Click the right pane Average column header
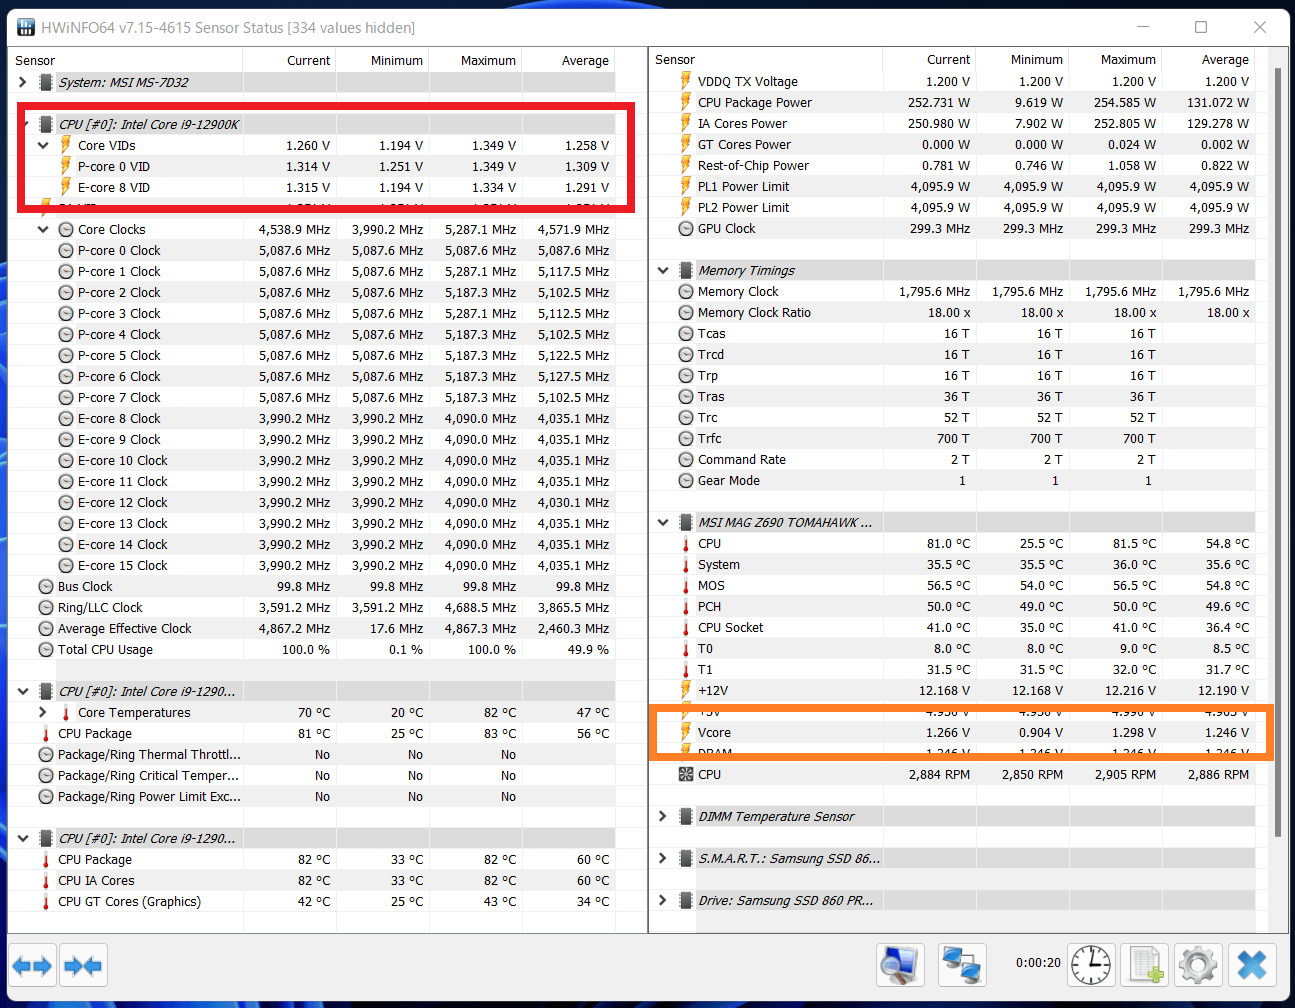The image size is (1295, 1008). pyautogui.click(x=1209, y=59)
